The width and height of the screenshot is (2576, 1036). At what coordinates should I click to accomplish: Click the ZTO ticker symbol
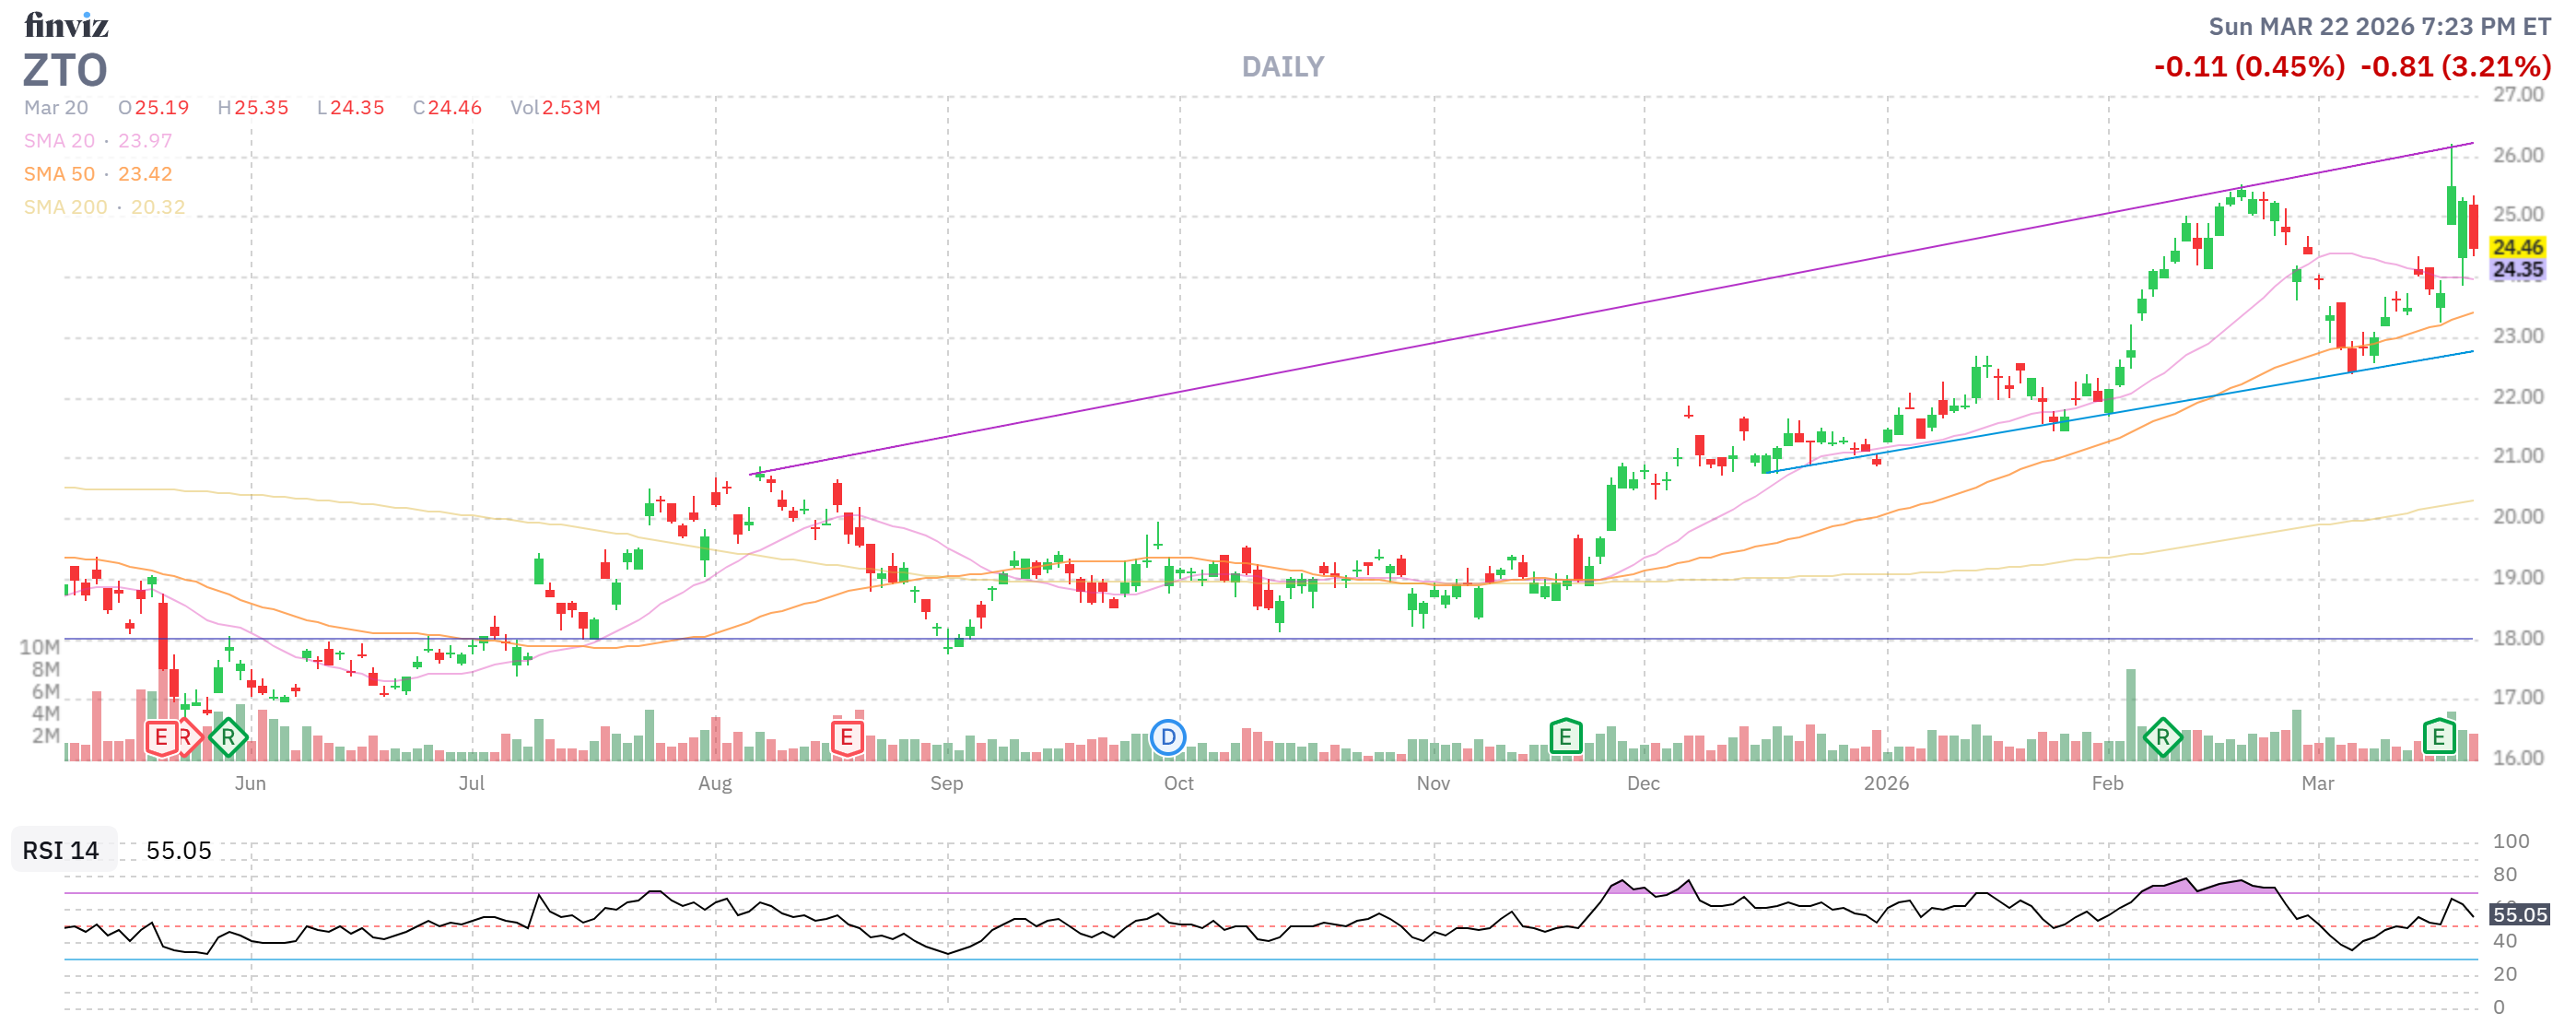65,71
